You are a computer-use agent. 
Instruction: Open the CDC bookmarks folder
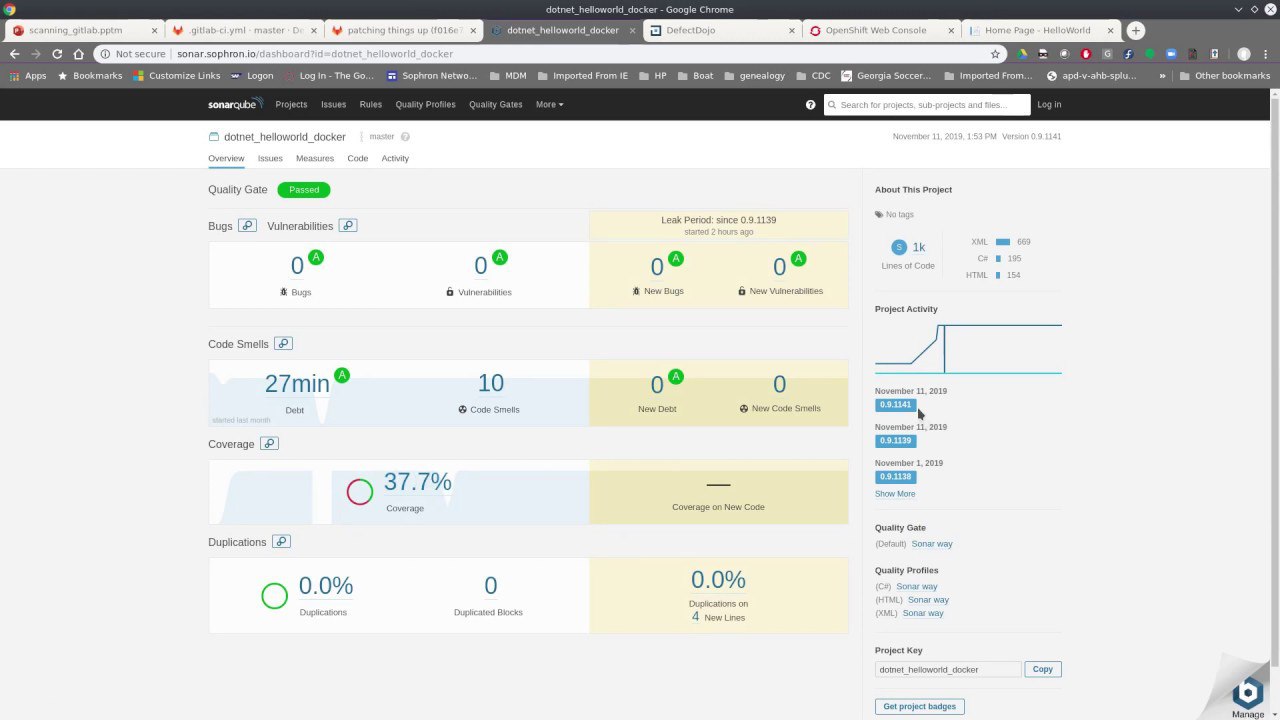[x=813, y=76]
